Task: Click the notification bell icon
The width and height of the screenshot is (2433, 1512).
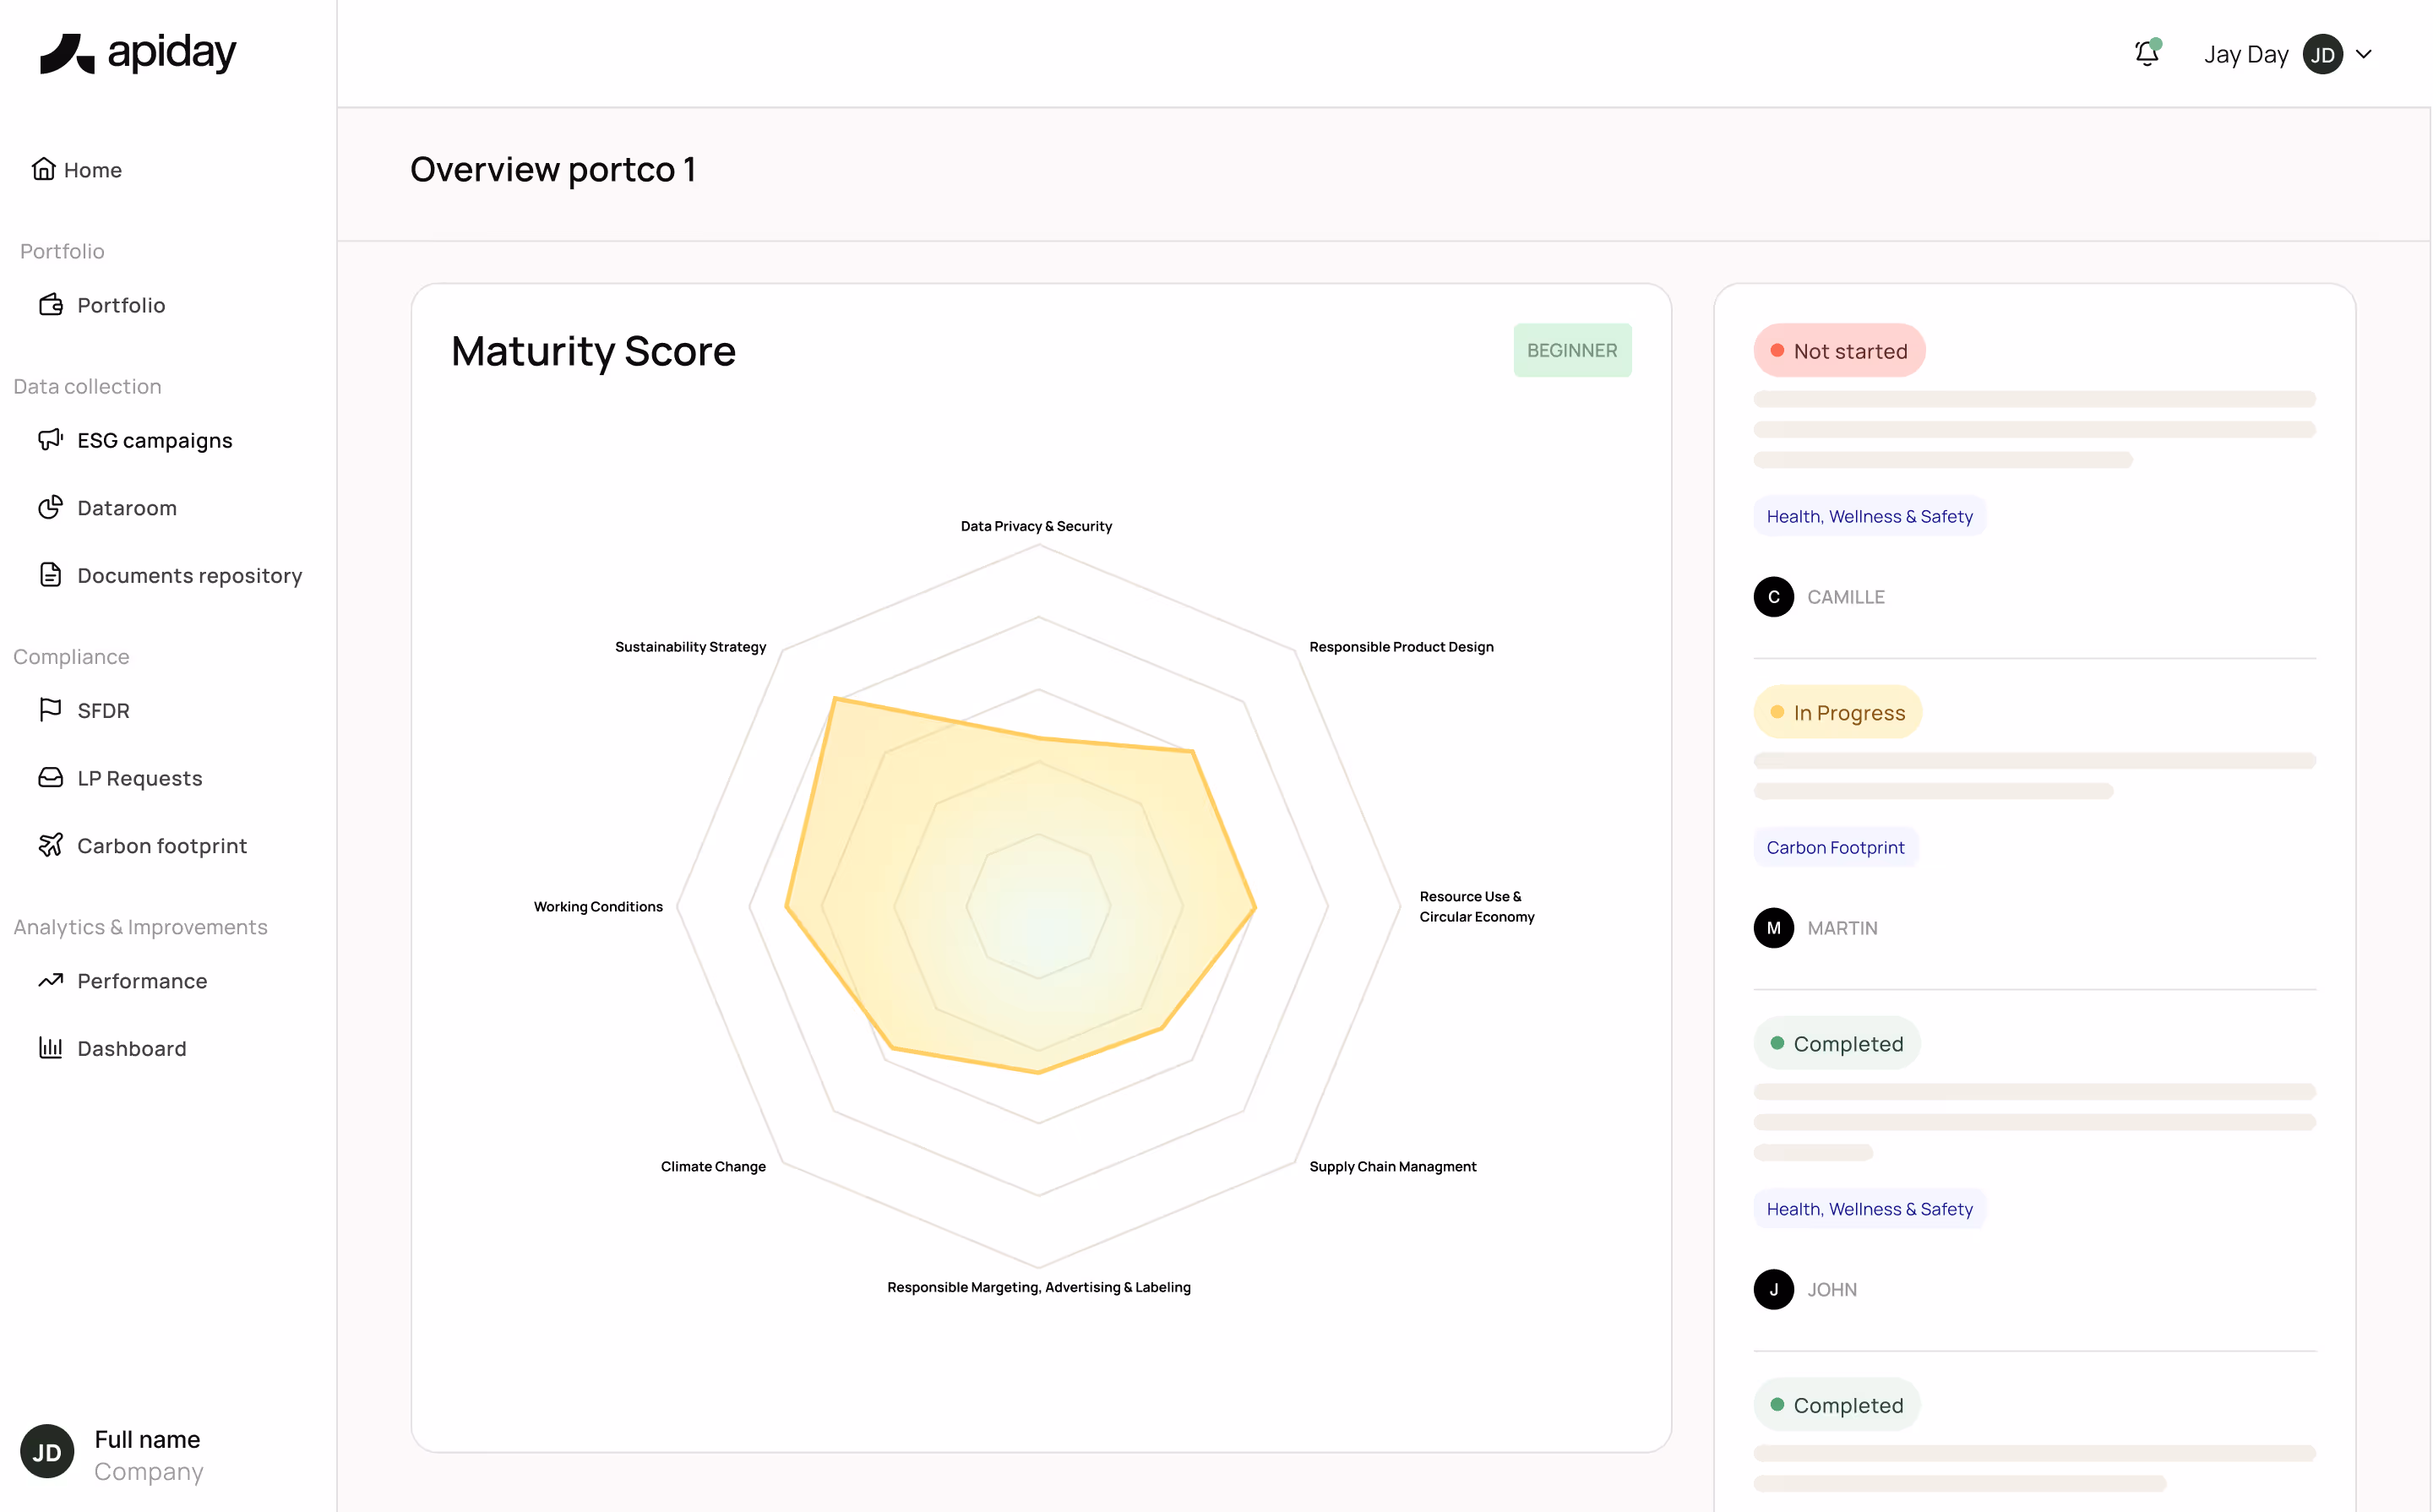Action: coord(2146,54)
